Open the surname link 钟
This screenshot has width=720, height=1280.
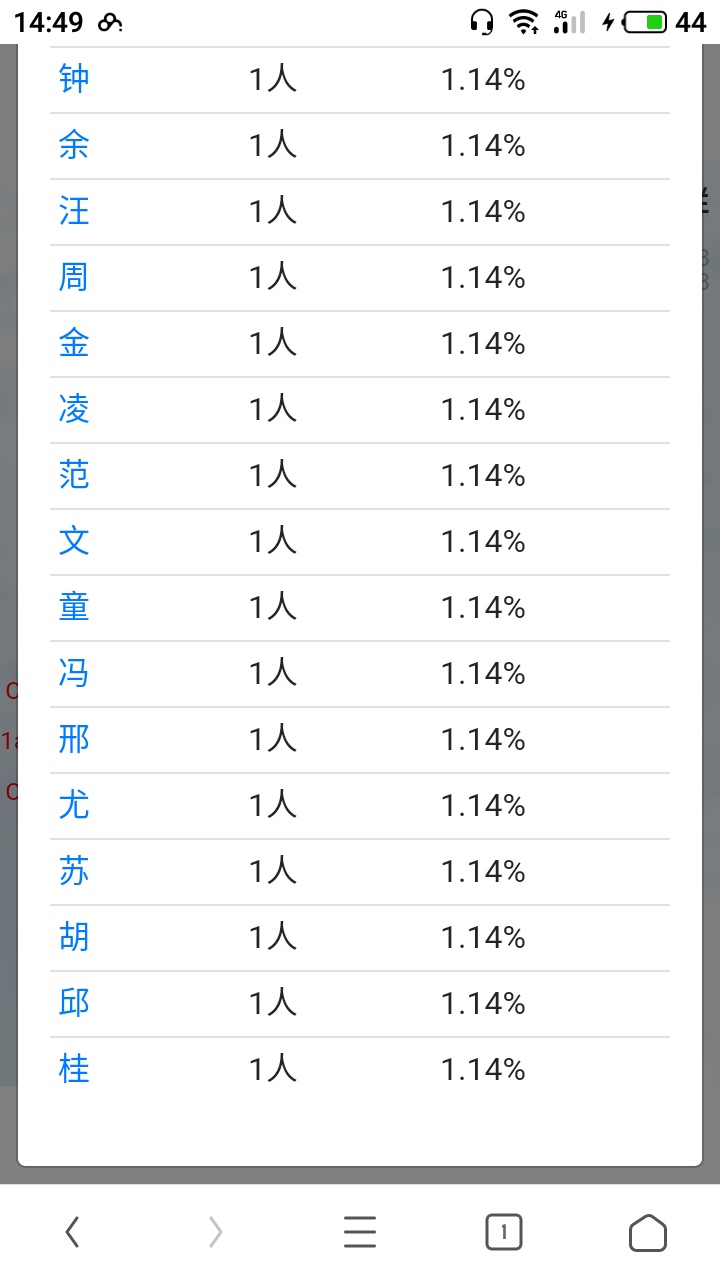pyautogui.click(x=74, y=79)
